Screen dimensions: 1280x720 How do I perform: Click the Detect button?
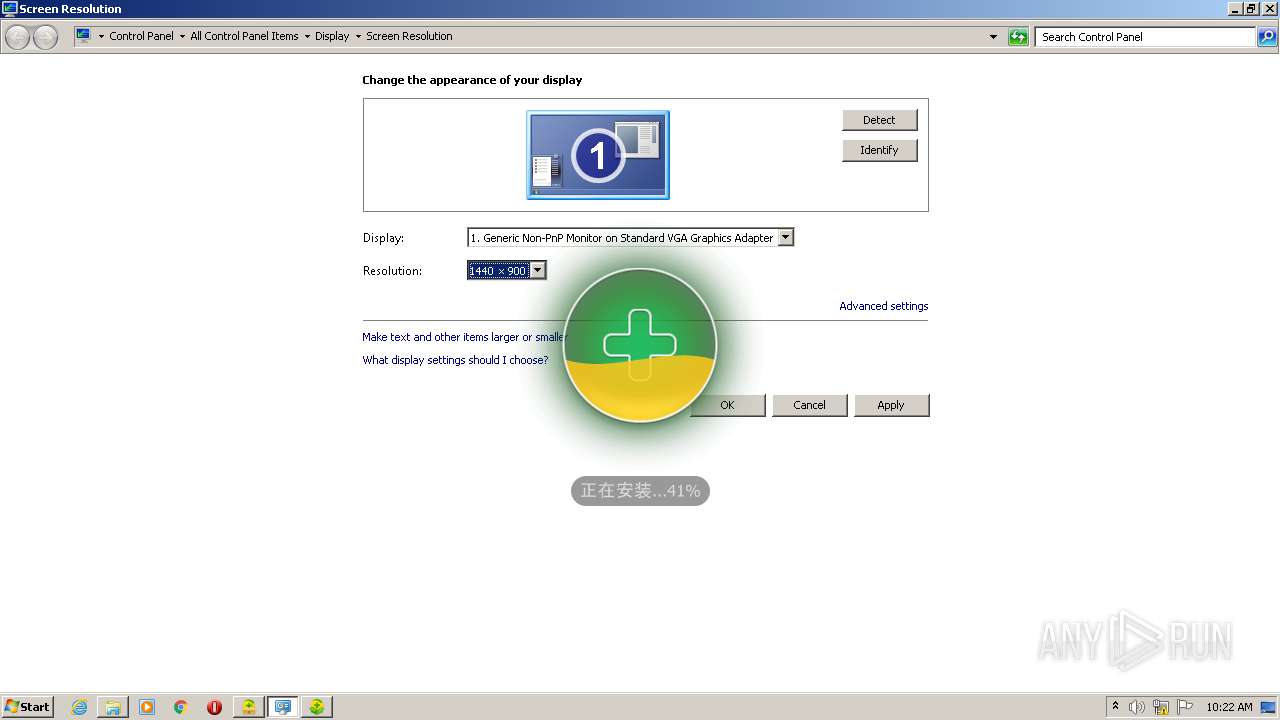tap(879, 120)
